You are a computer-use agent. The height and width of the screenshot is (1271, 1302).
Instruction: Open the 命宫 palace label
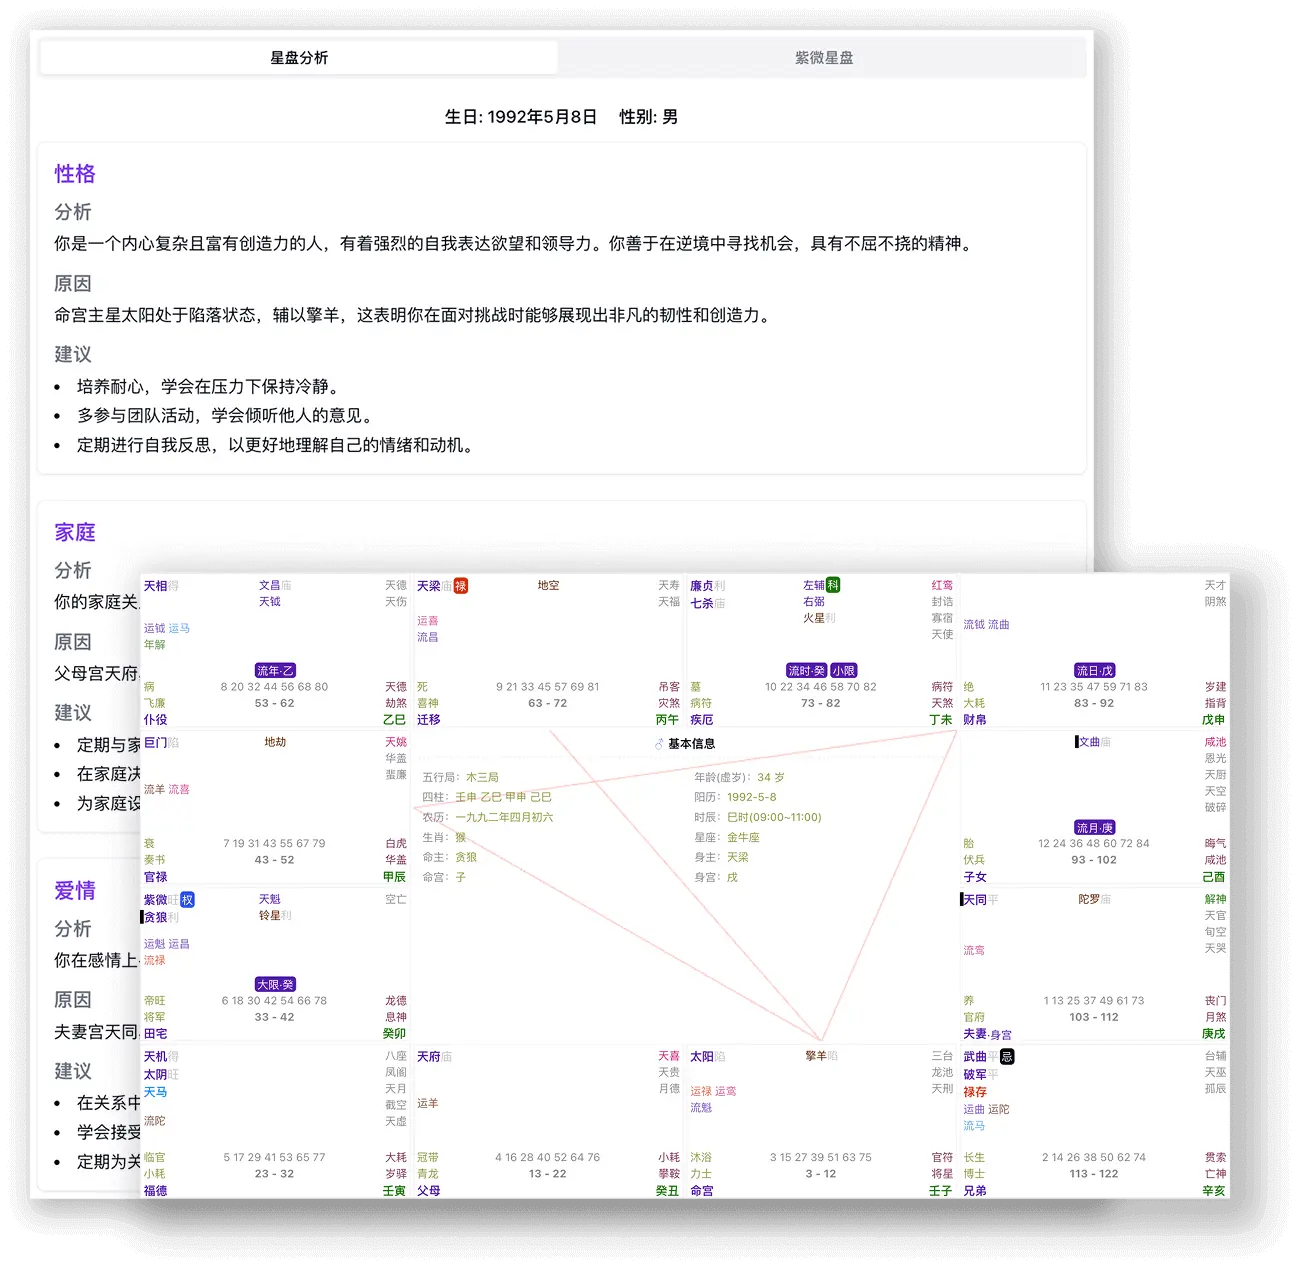[703, 1190]
